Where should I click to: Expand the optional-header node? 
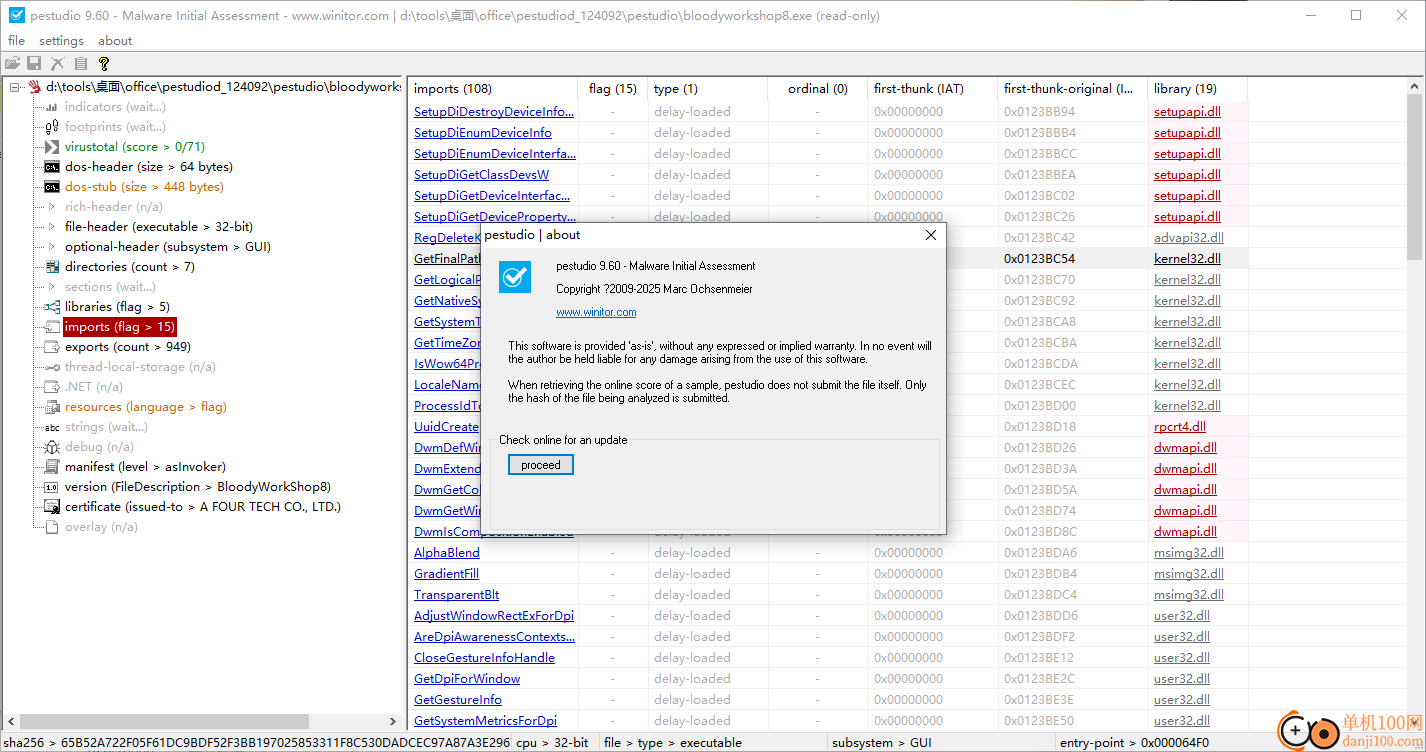[52, 247]
